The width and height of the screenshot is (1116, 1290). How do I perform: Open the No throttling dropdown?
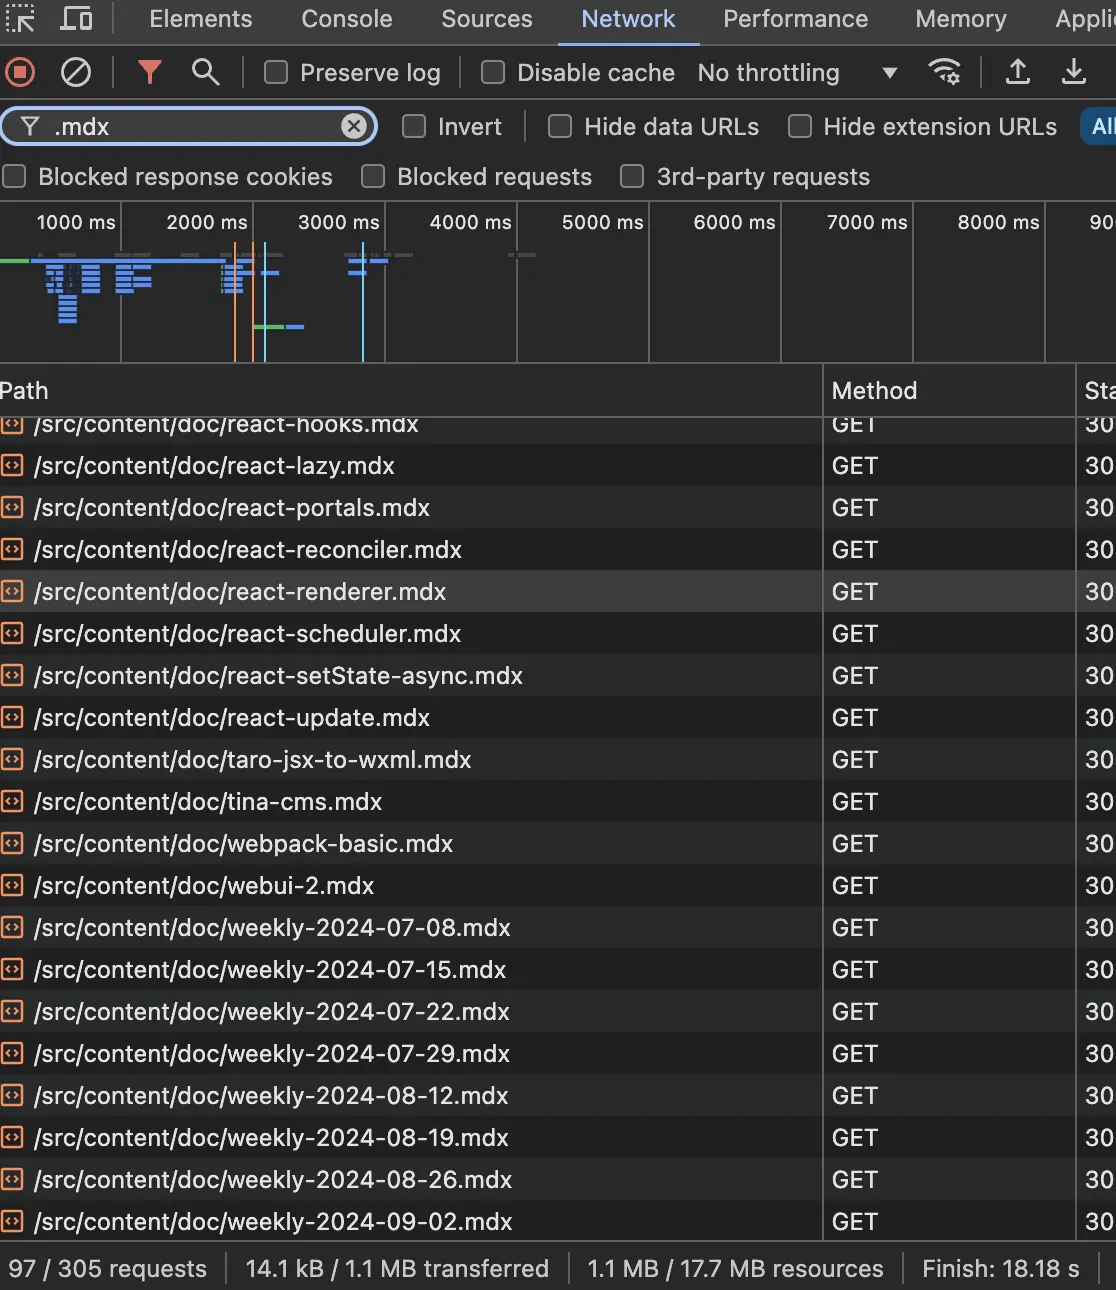tap(796, 73)
